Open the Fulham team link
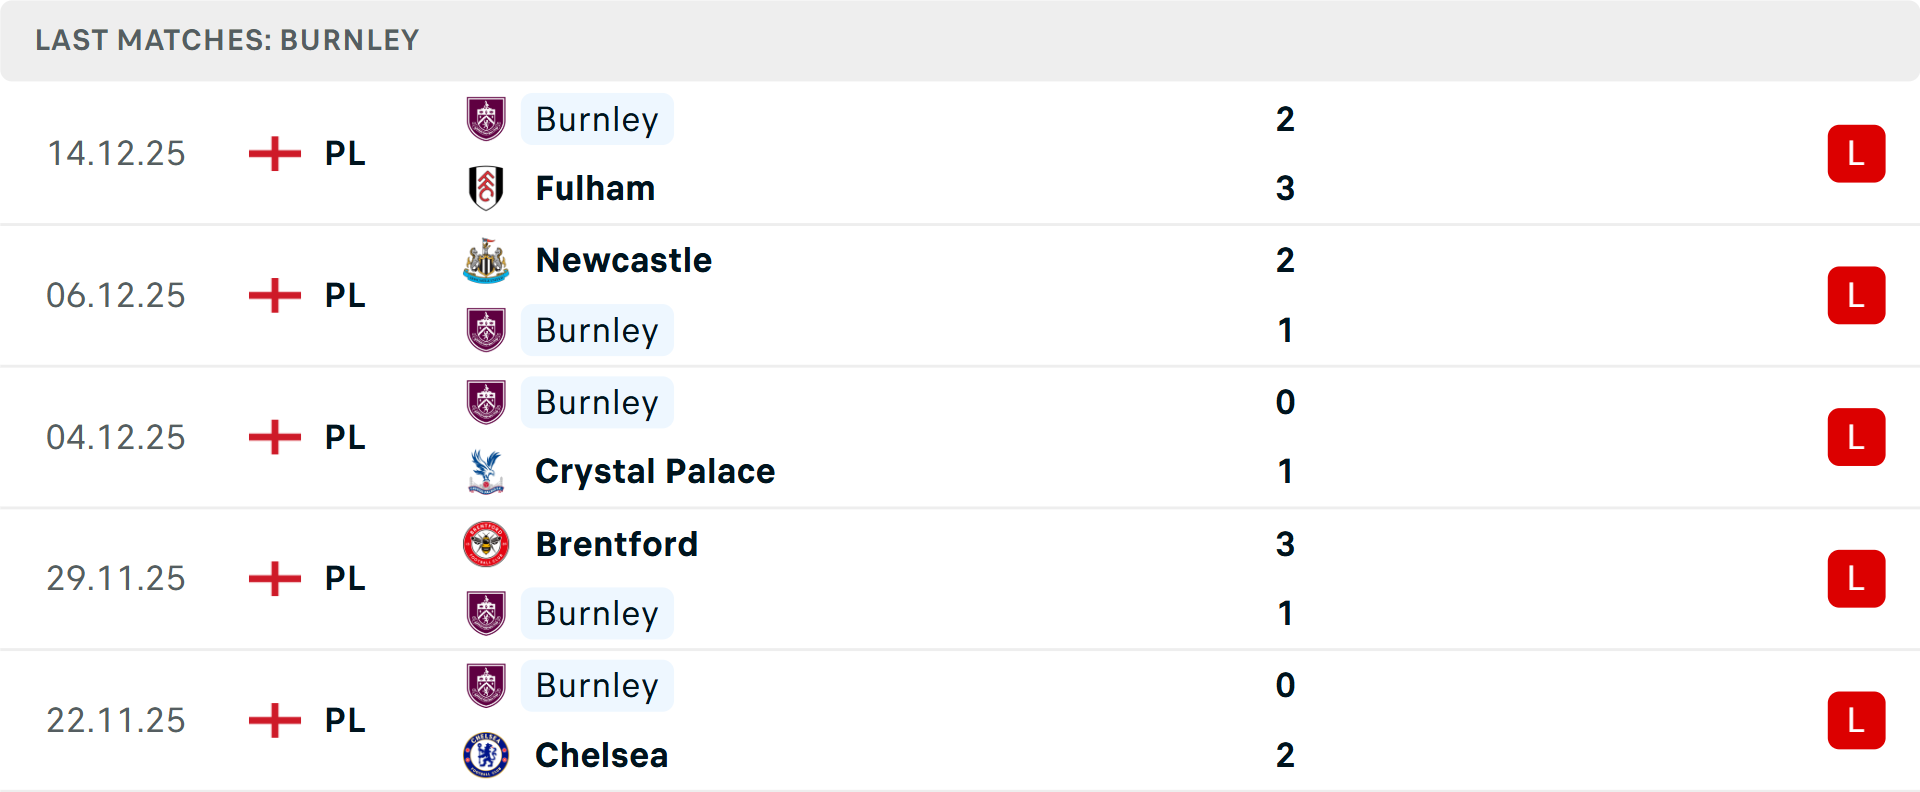The height and width of the screenshot is (792, 1920). [595, 188]
